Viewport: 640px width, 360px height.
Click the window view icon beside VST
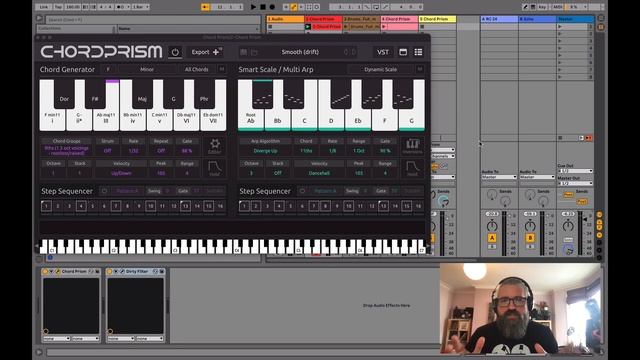(x=403, y=52)
